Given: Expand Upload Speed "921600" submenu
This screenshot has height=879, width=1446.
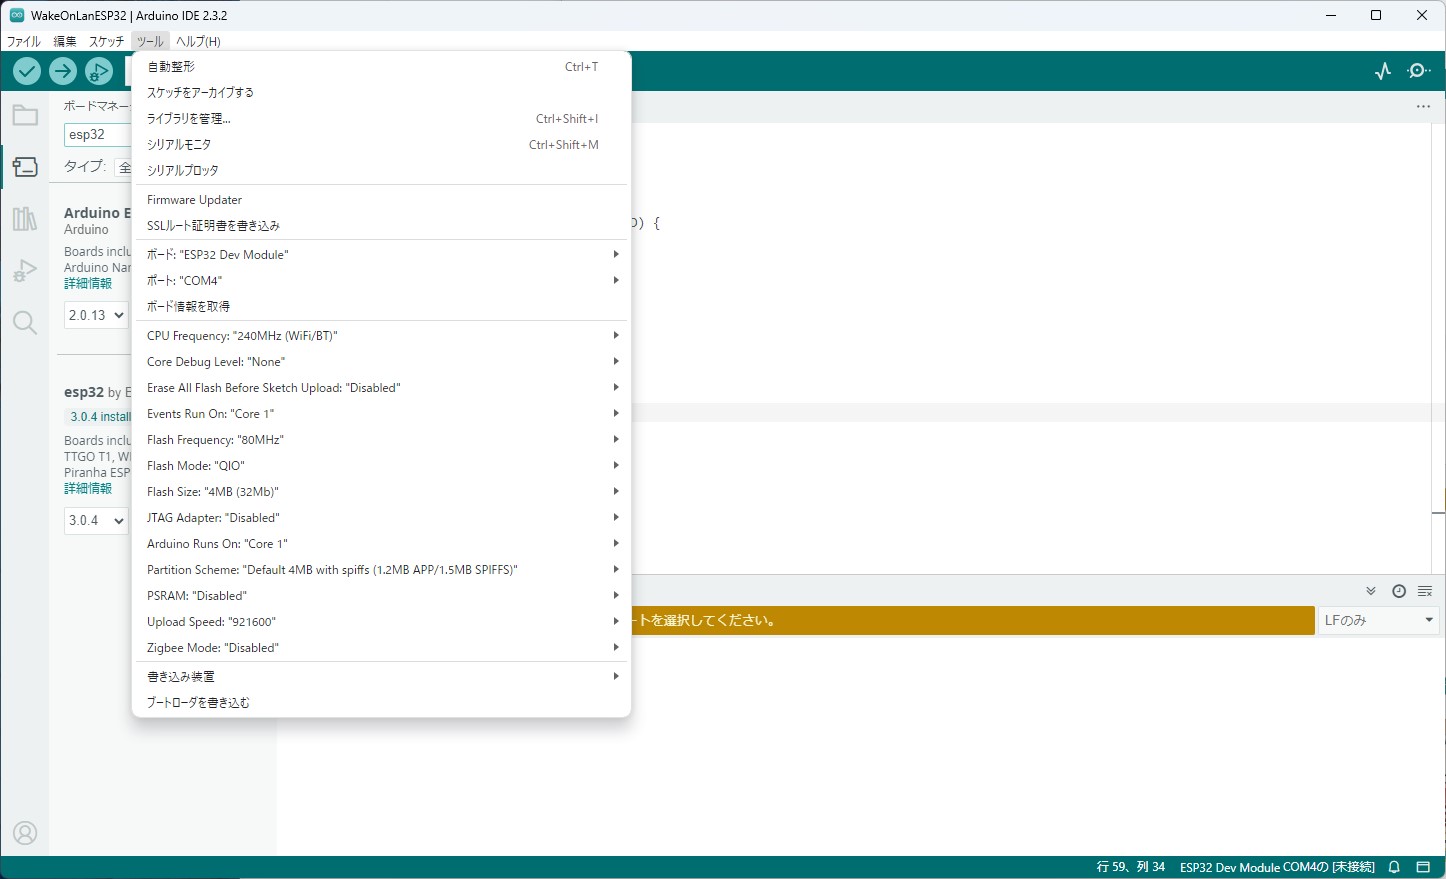Looking at the screenshot, I should click(381, 622).
